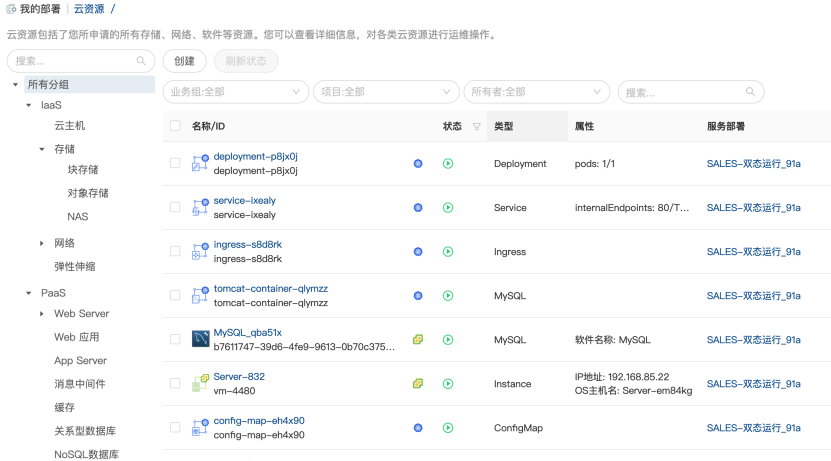Check the MySQL_qba51x row checkbox

coord(175,339)
